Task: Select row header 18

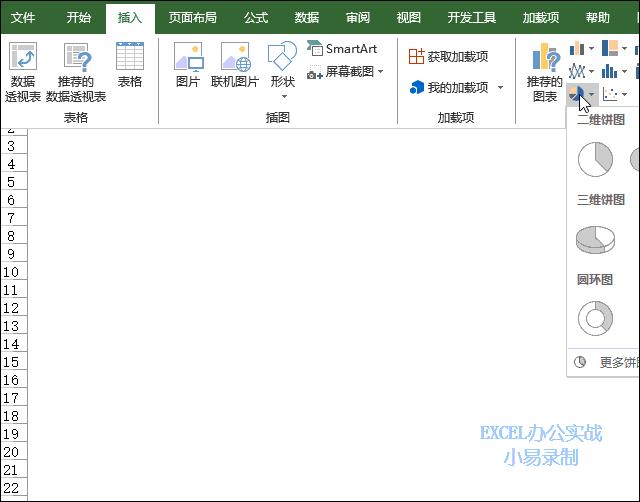Action: pyautogui.click(x=13, y=416)
